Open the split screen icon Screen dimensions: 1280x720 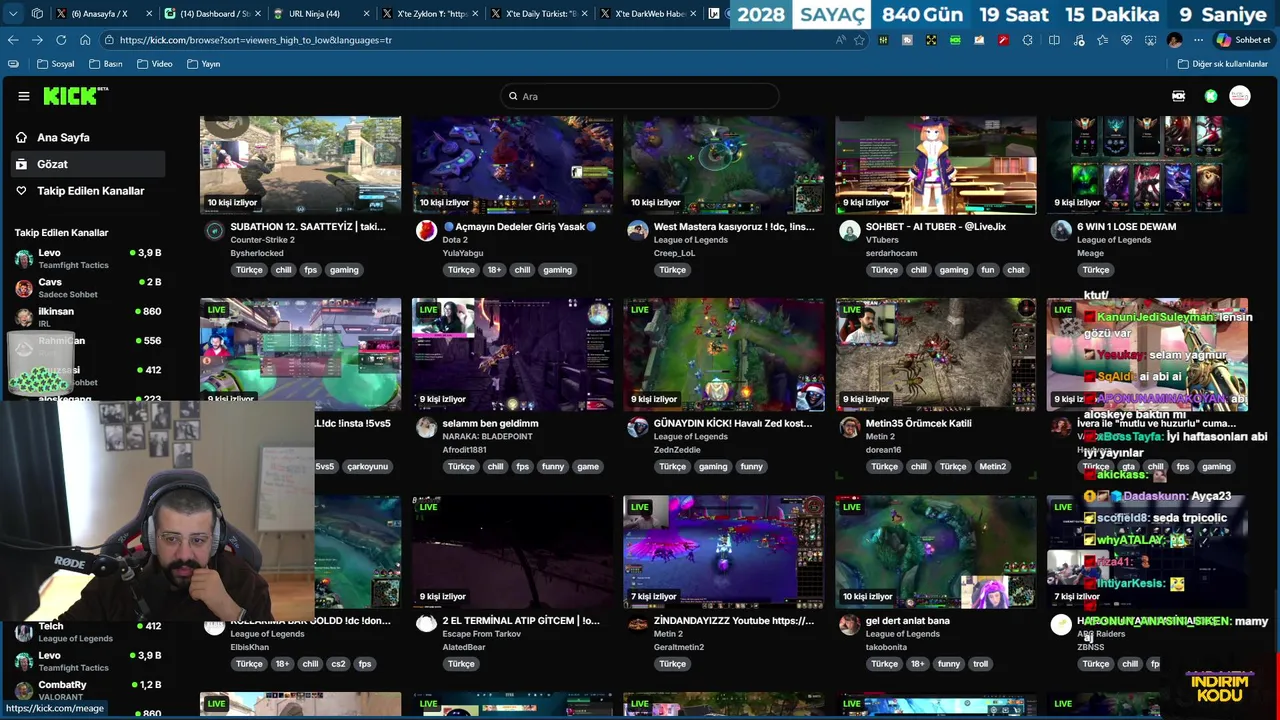click(x=1054, y=40)
